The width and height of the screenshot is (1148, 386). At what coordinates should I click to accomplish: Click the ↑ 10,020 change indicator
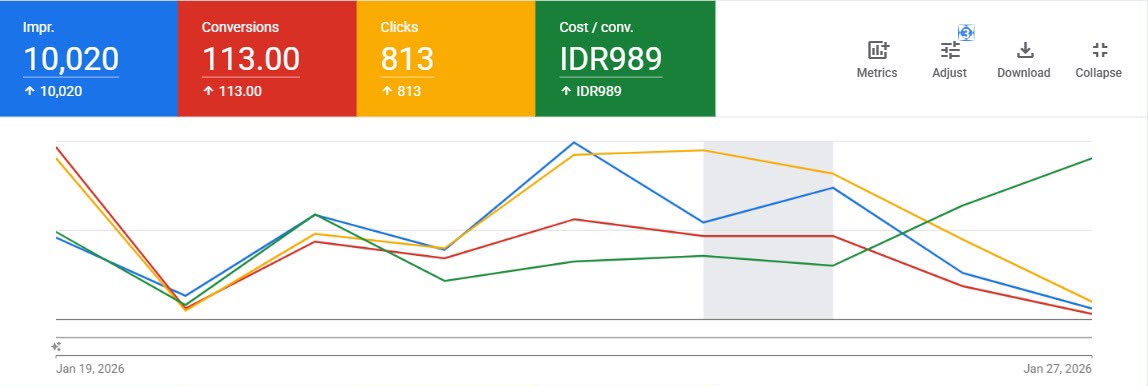(53, 92)
